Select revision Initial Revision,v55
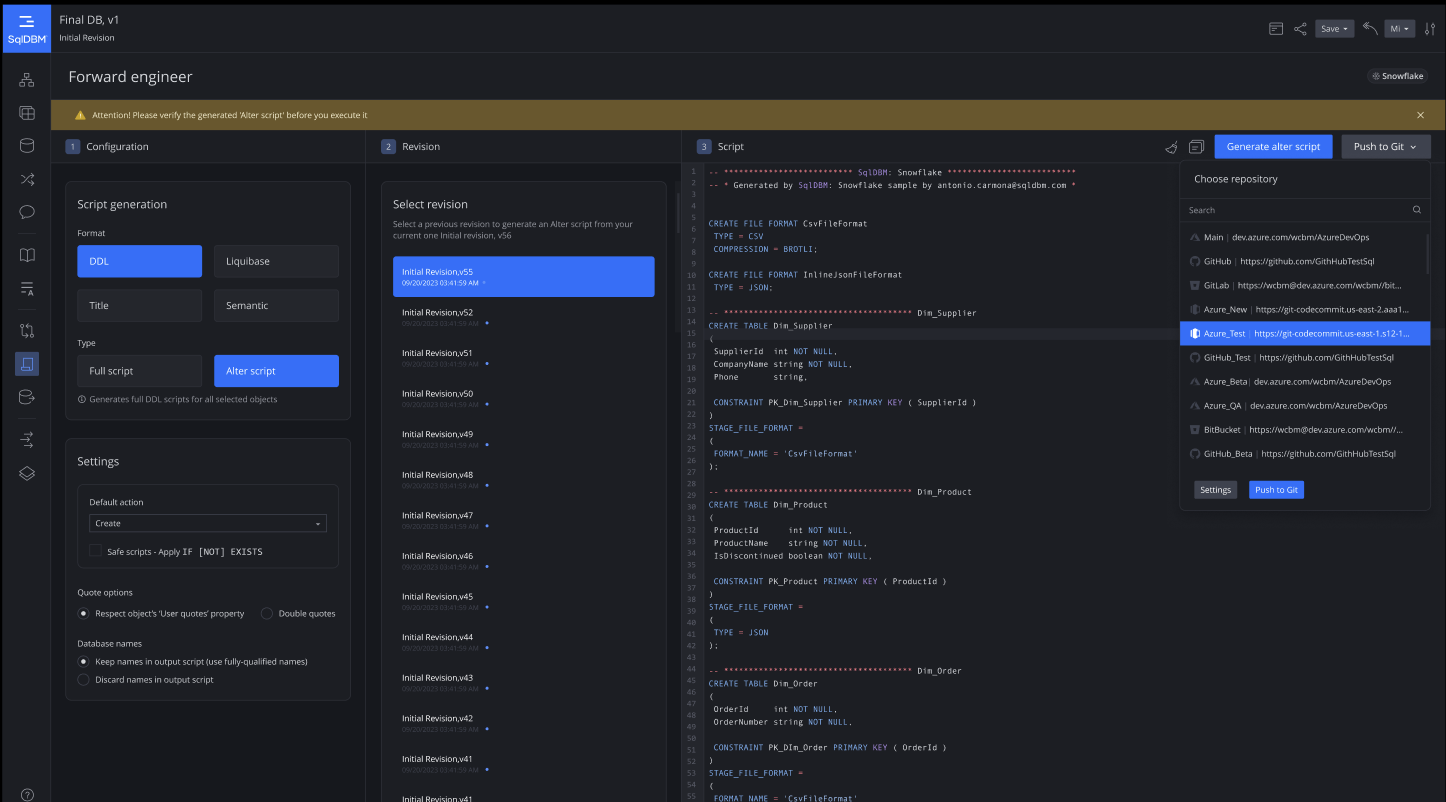 [523, 276]
